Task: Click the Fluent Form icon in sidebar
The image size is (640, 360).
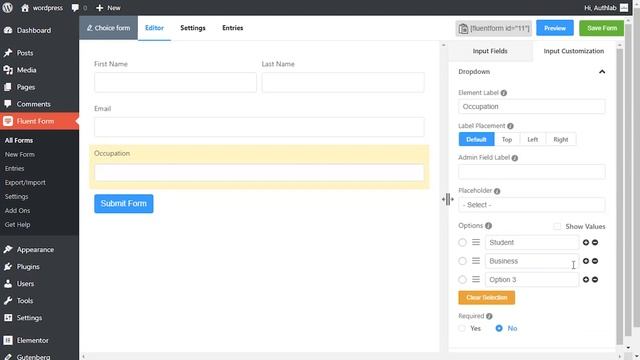Action: point(8,121)
